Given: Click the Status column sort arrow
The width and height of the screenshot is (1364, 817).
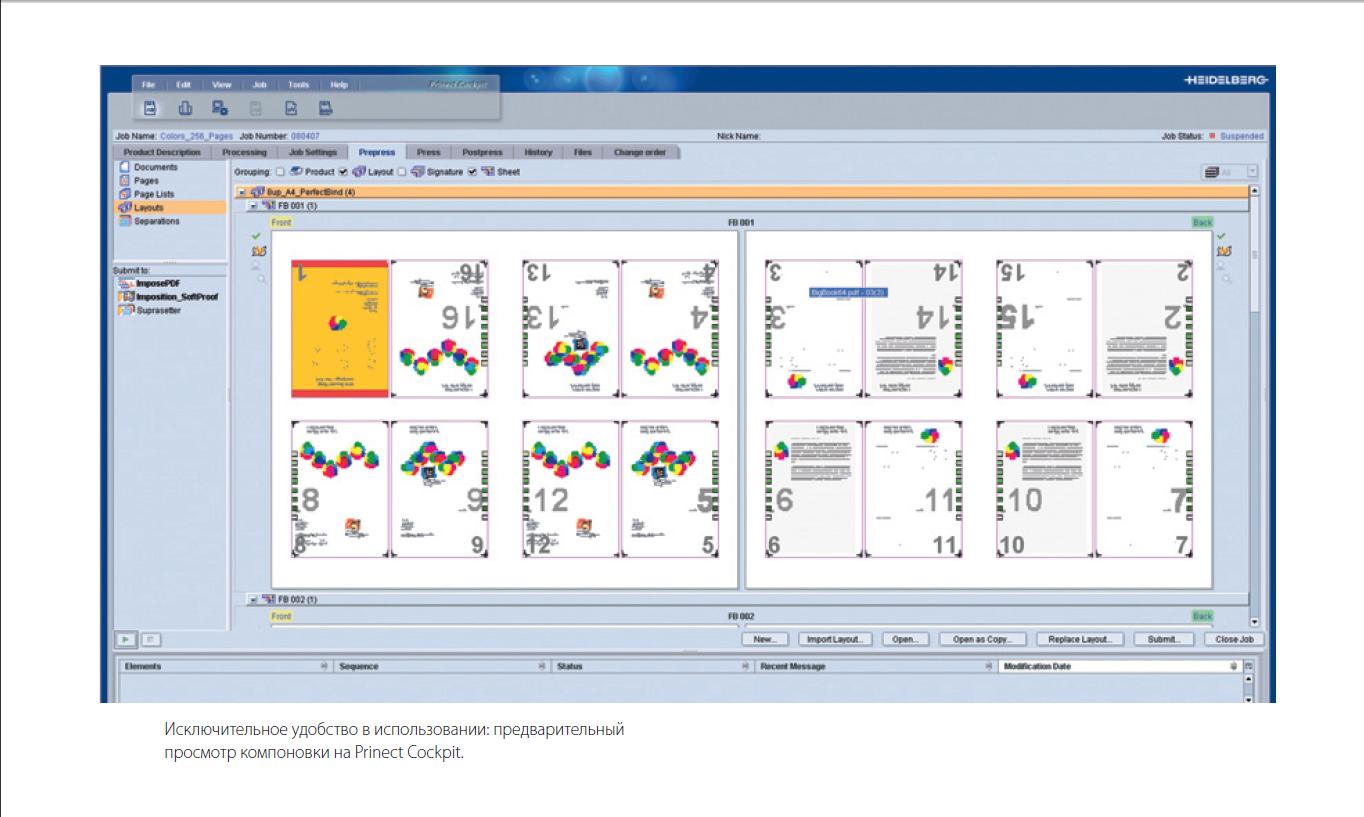Looking at the screenshot, I should pyautogui.click(x=743, y=666).
